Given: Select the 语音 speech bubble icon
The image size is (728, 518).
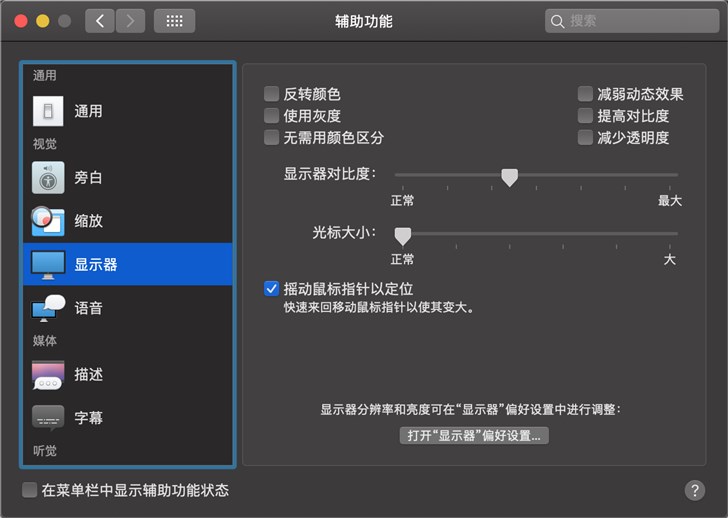Looking at the screenshot, I should click(x=48, y=308).
